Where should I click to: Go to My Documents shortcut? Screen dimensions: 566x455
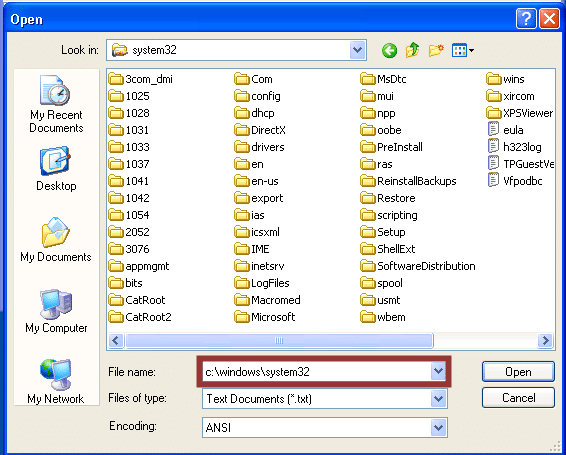(56, 239)
